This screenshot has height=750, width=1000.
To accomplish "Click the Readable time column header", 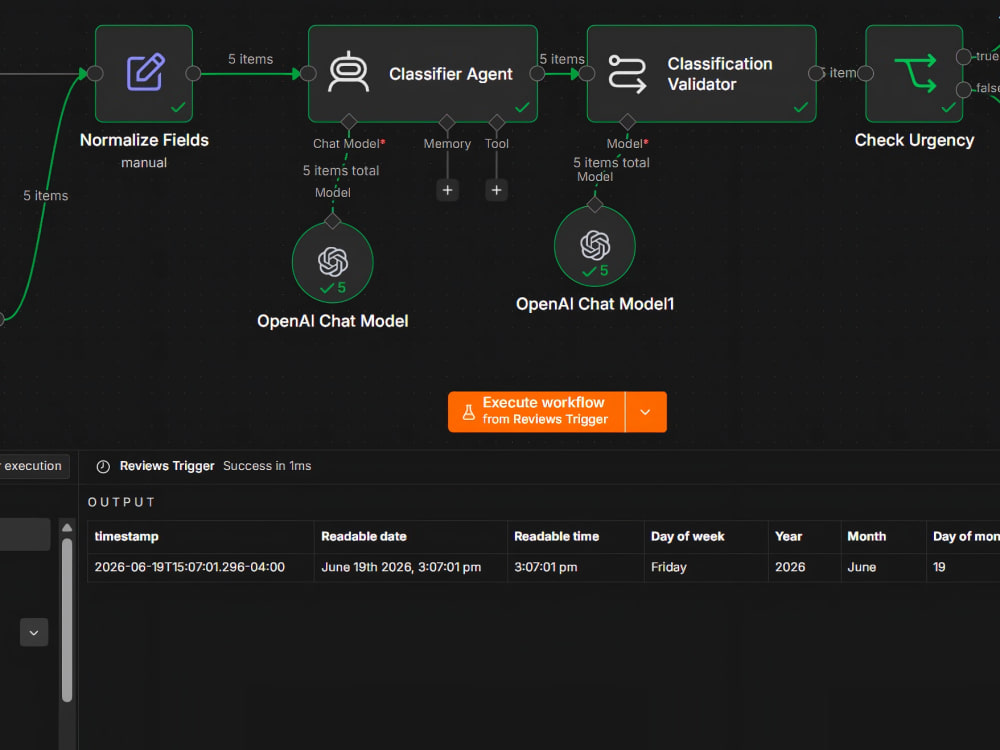I will pyautogui.click(x=576, y=537).
